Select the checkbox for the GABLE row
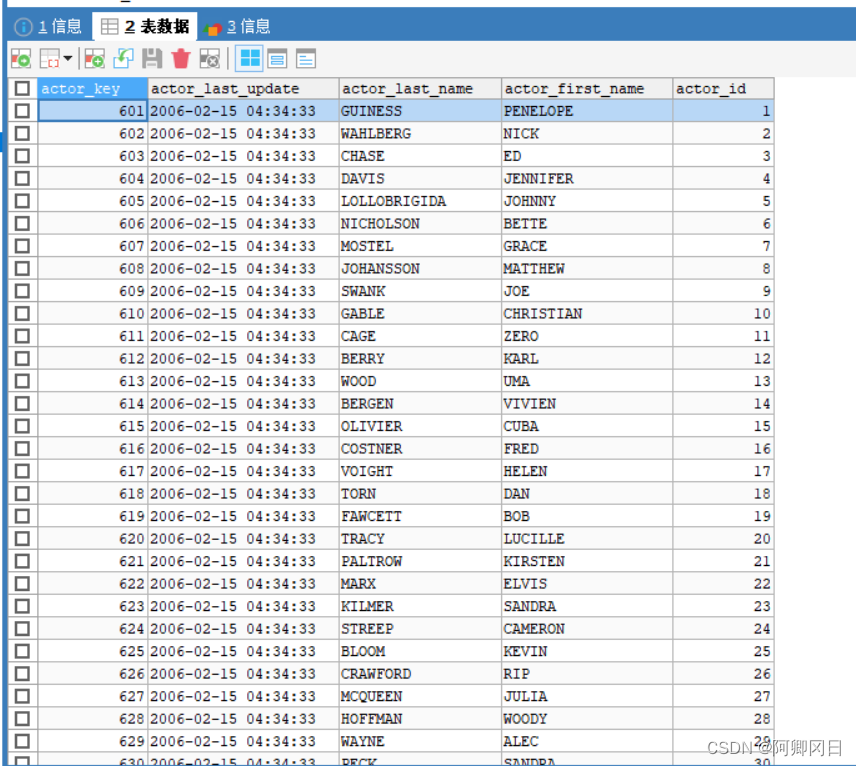 point(22,314)
